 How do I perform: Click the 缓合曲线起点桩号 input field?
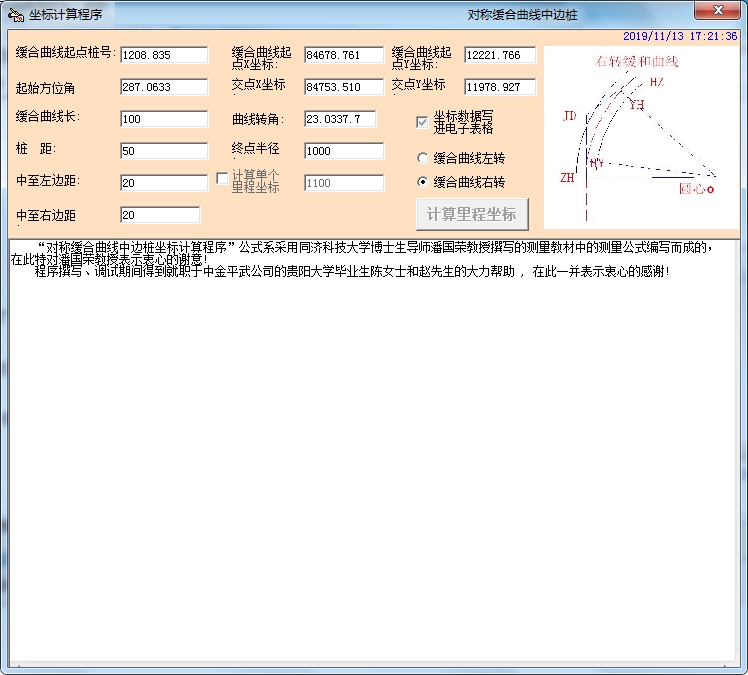(x=164, y=55)
